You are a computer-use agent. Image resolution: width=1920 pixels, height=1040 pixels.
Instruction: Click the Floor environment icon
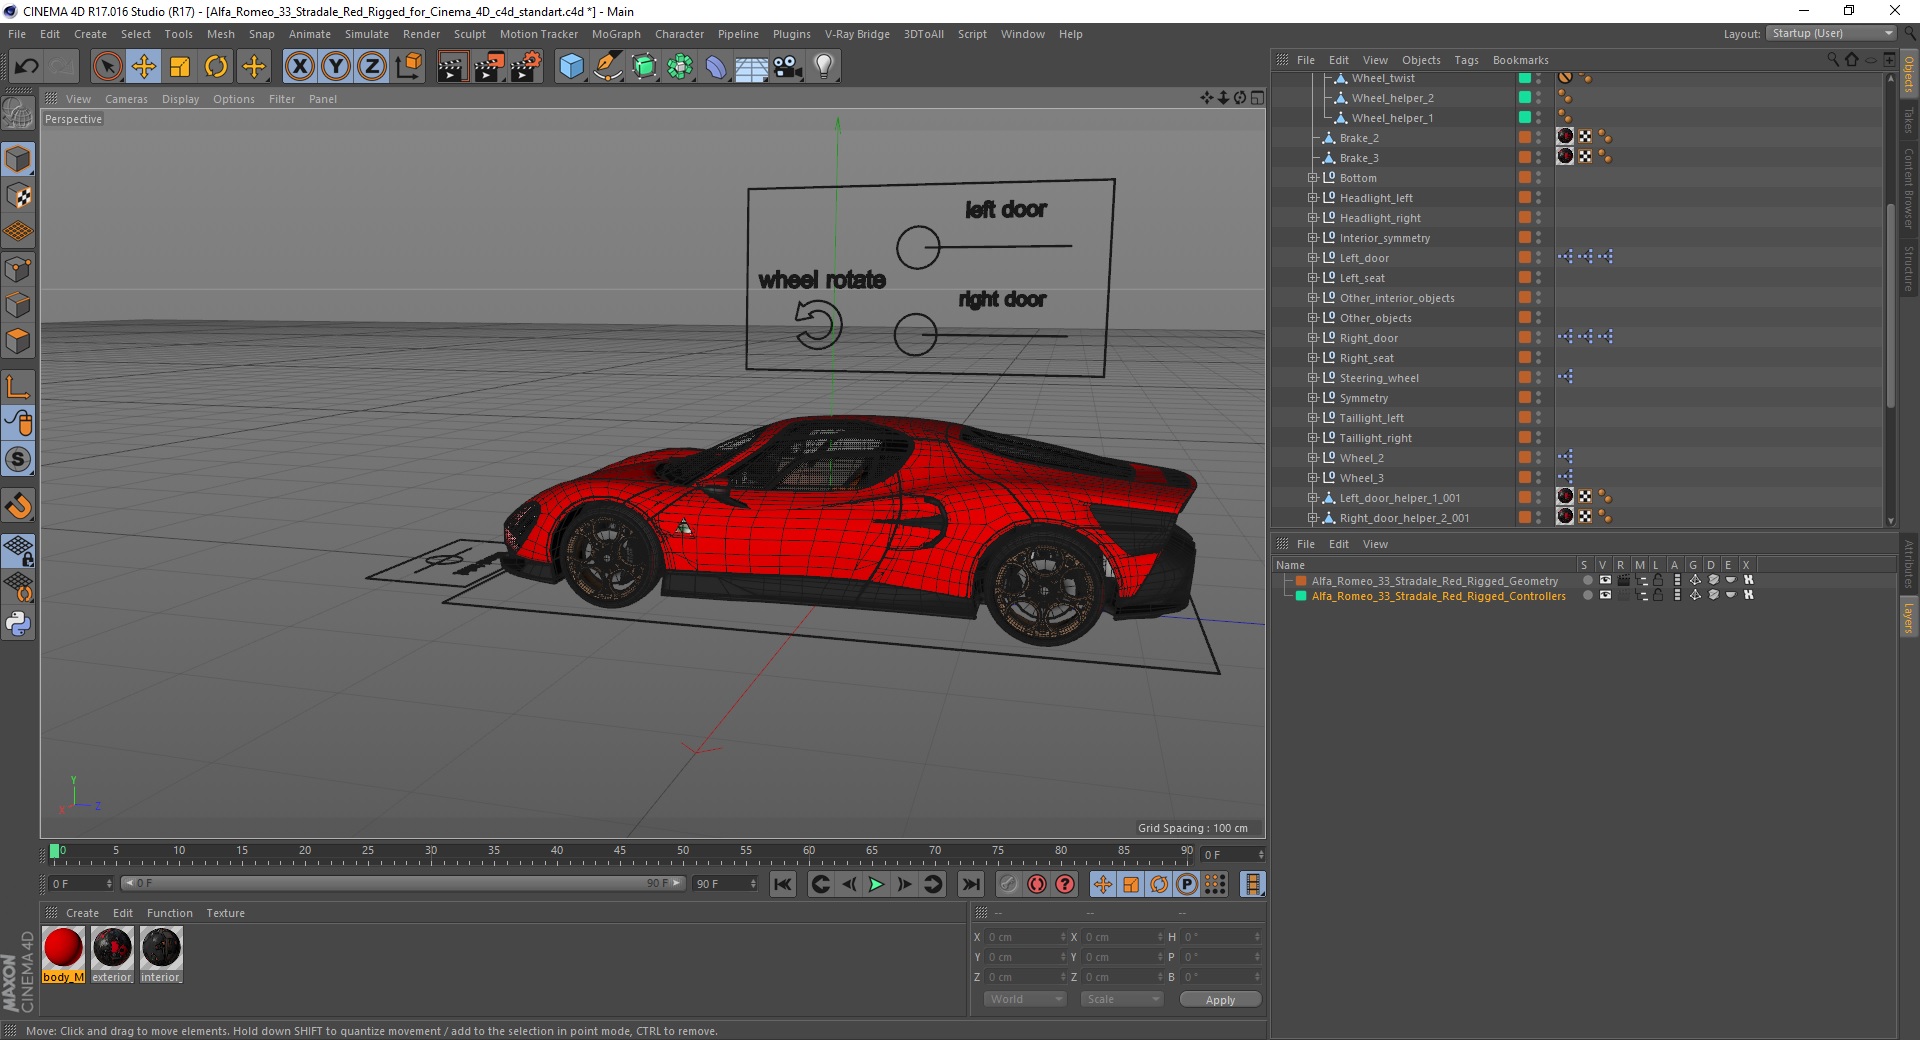coord(751,67)
